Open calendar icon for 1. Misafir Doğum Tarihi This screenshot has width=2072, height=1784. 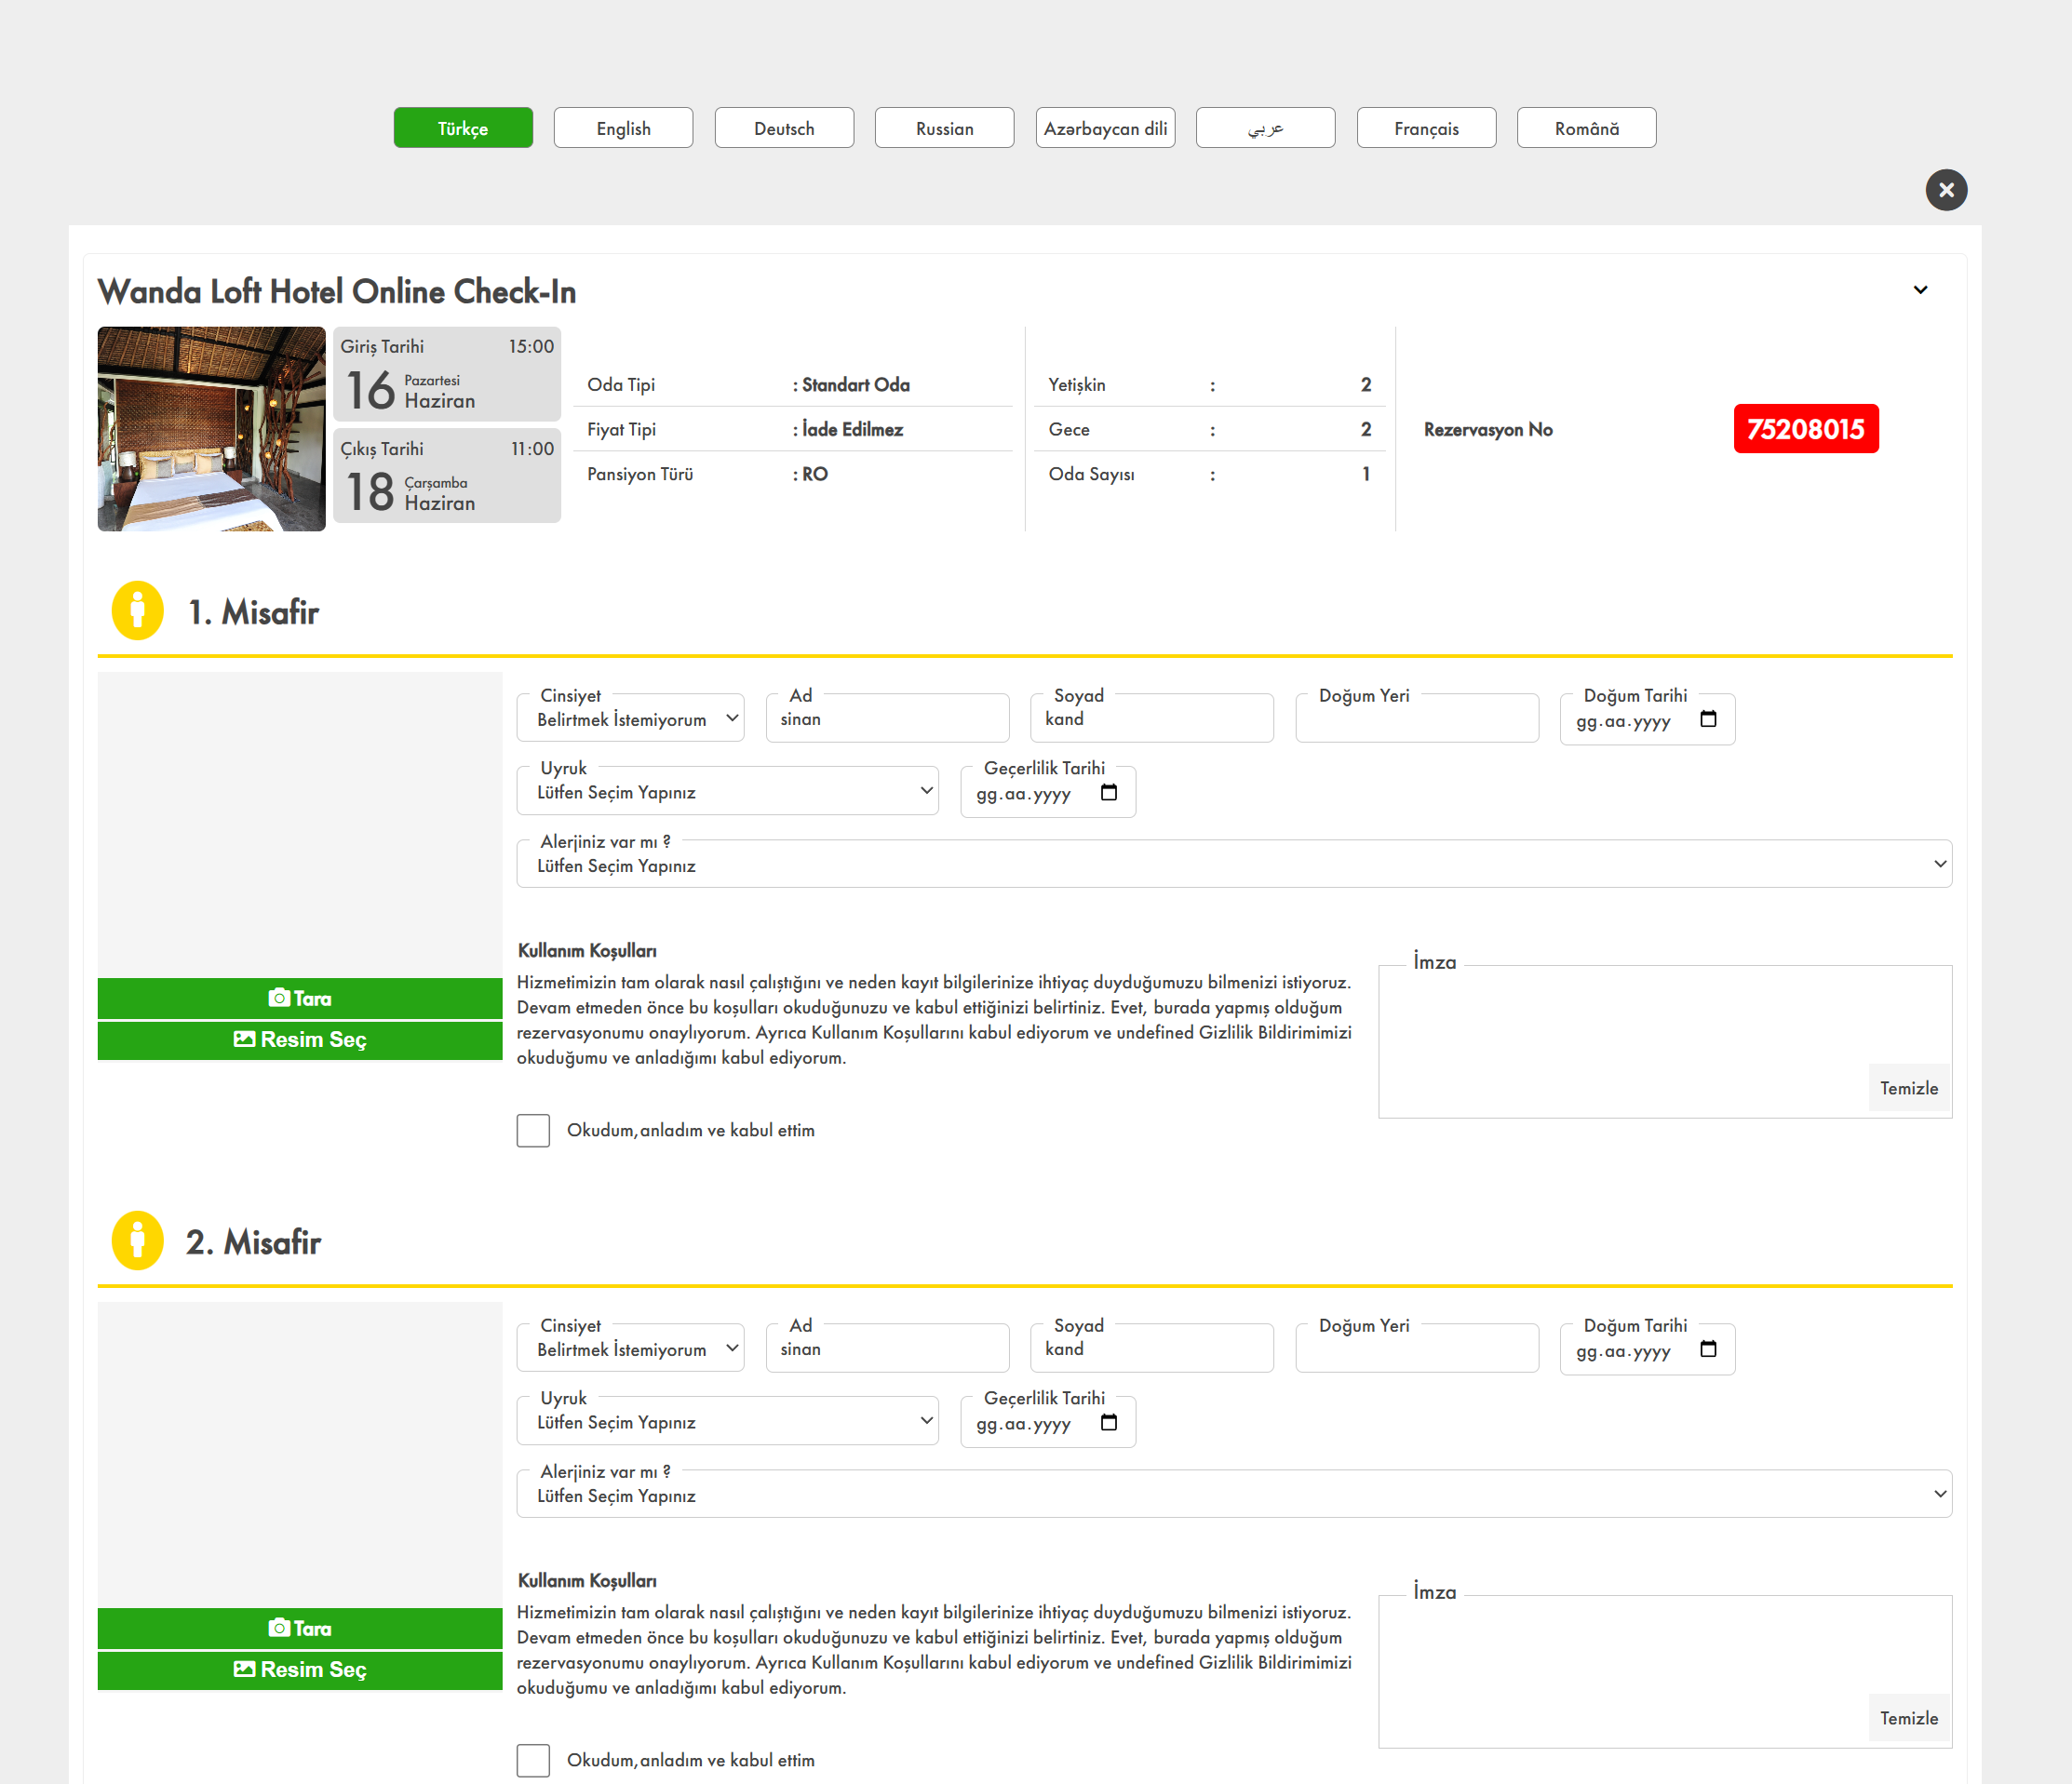tap(1708, 719)
